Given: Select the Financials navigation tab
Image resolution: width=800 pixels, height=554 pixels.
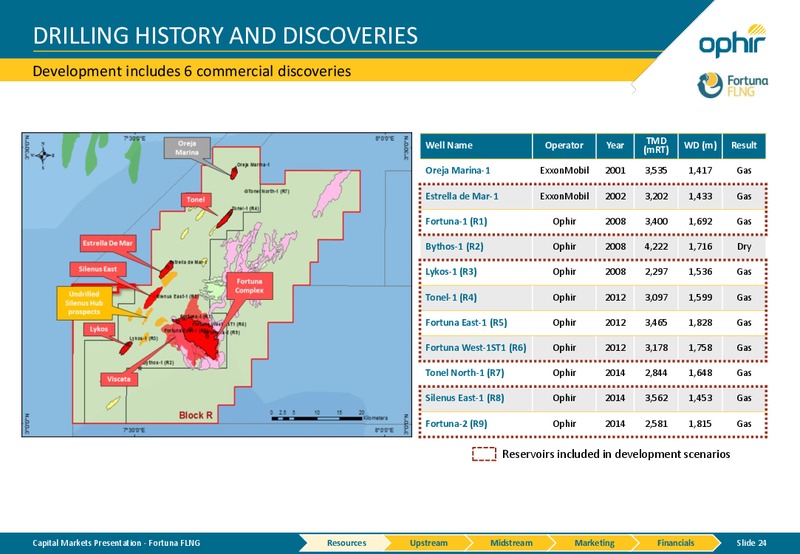Looking at the screenshot, I should [676, 543].
